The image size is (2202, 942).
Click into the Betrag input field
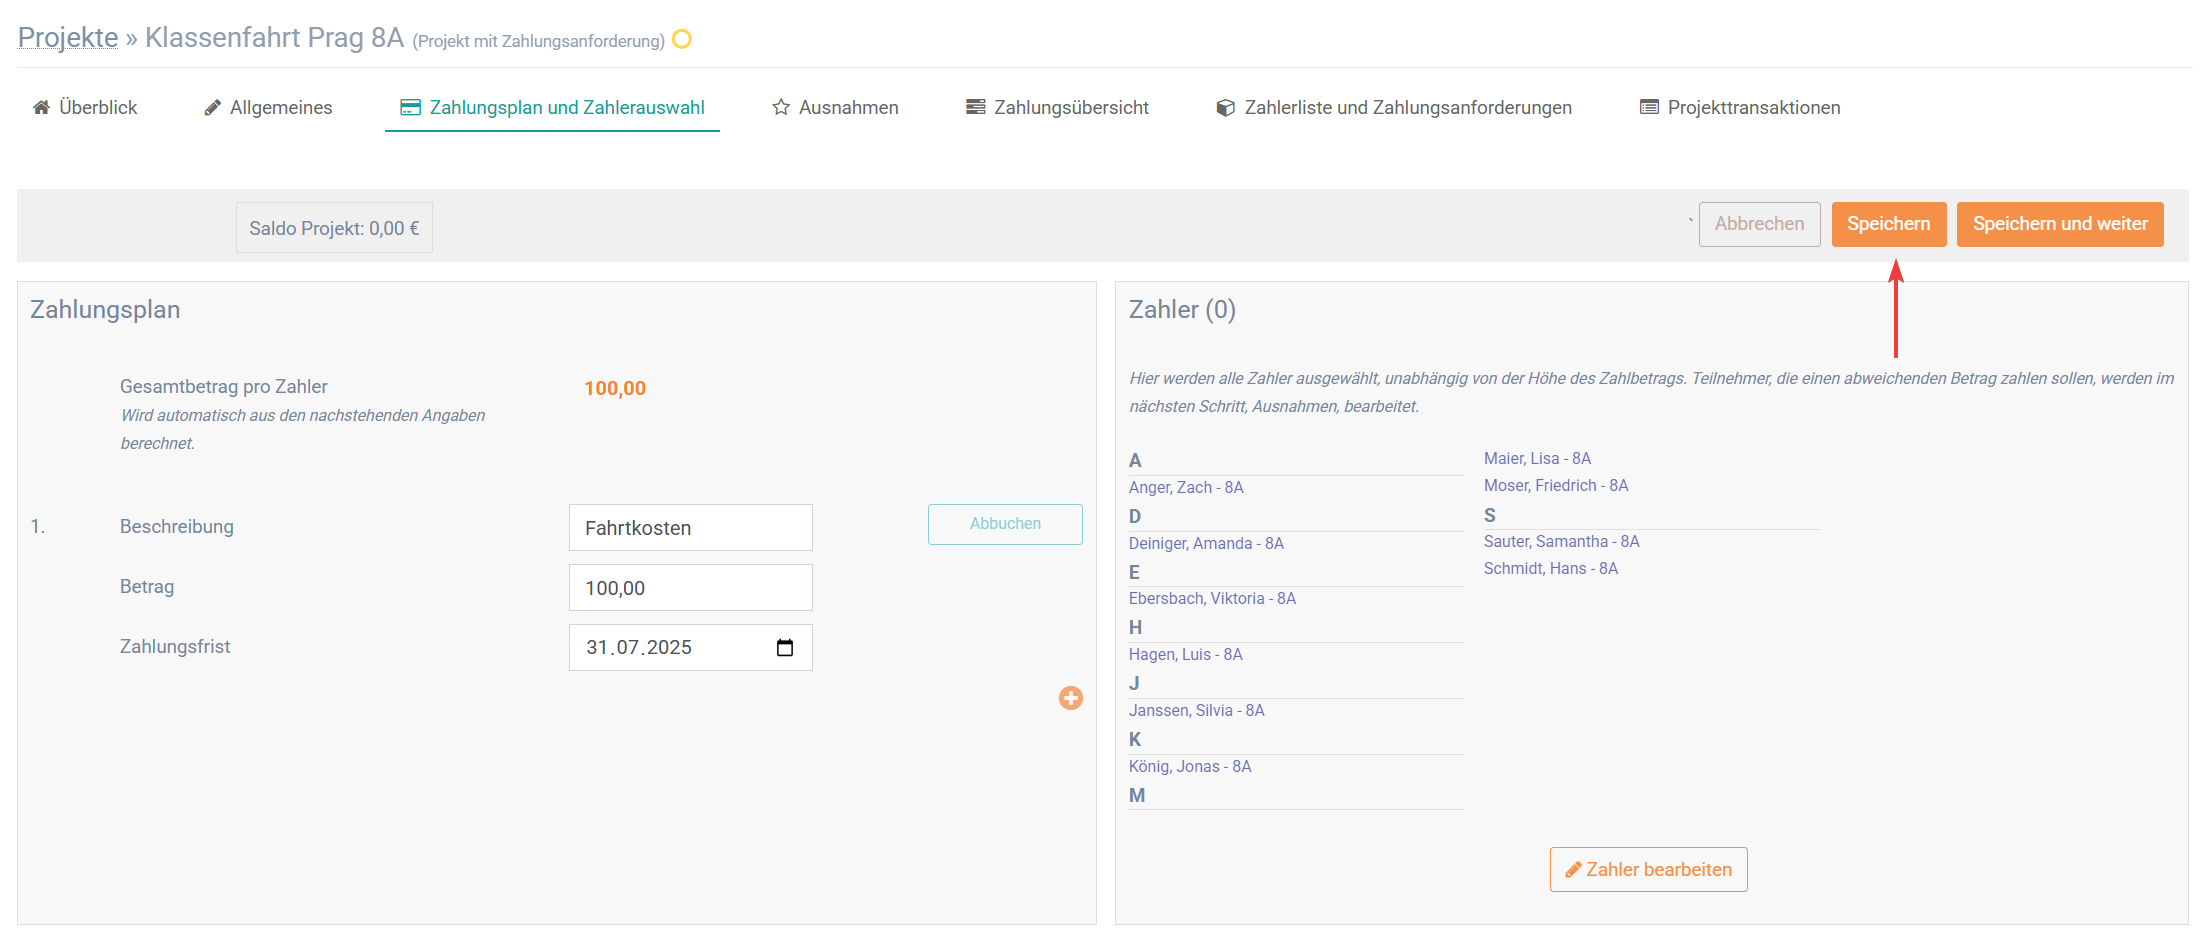pos(690,588)
